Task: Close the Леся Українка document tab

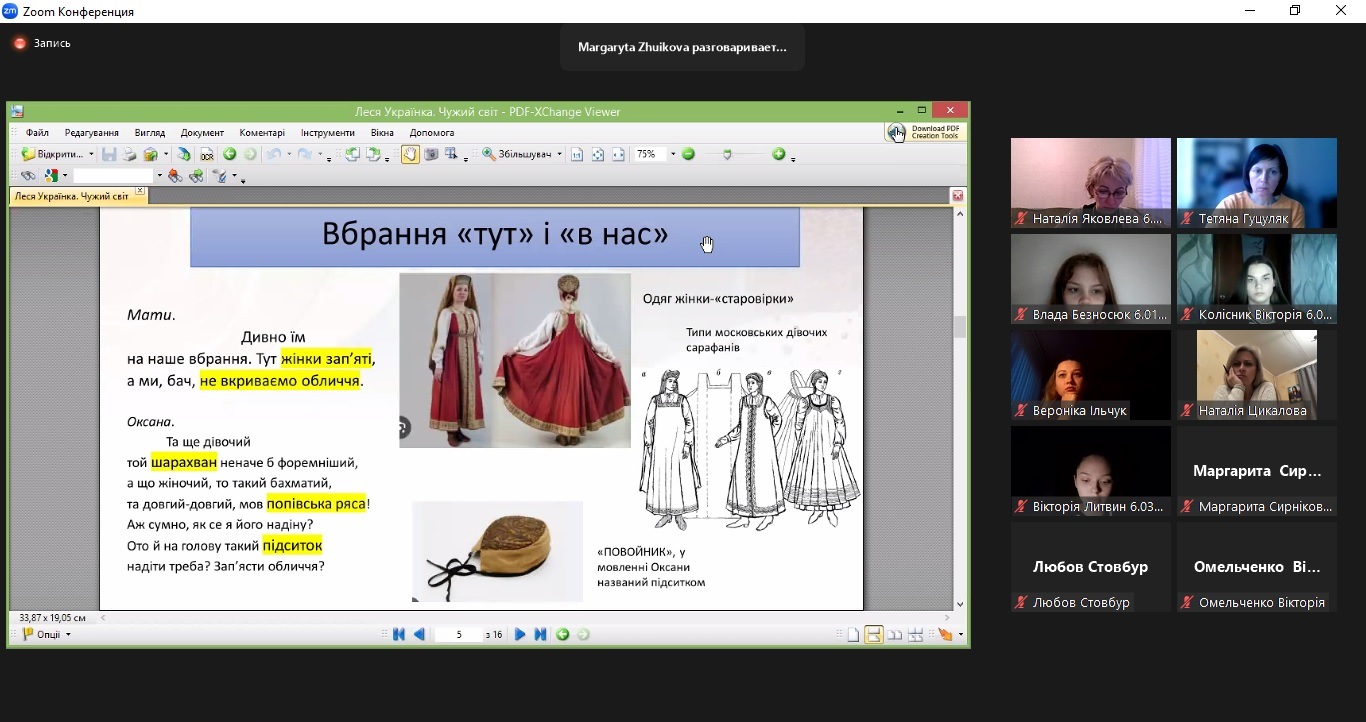Action: click(x=140, y=191)
